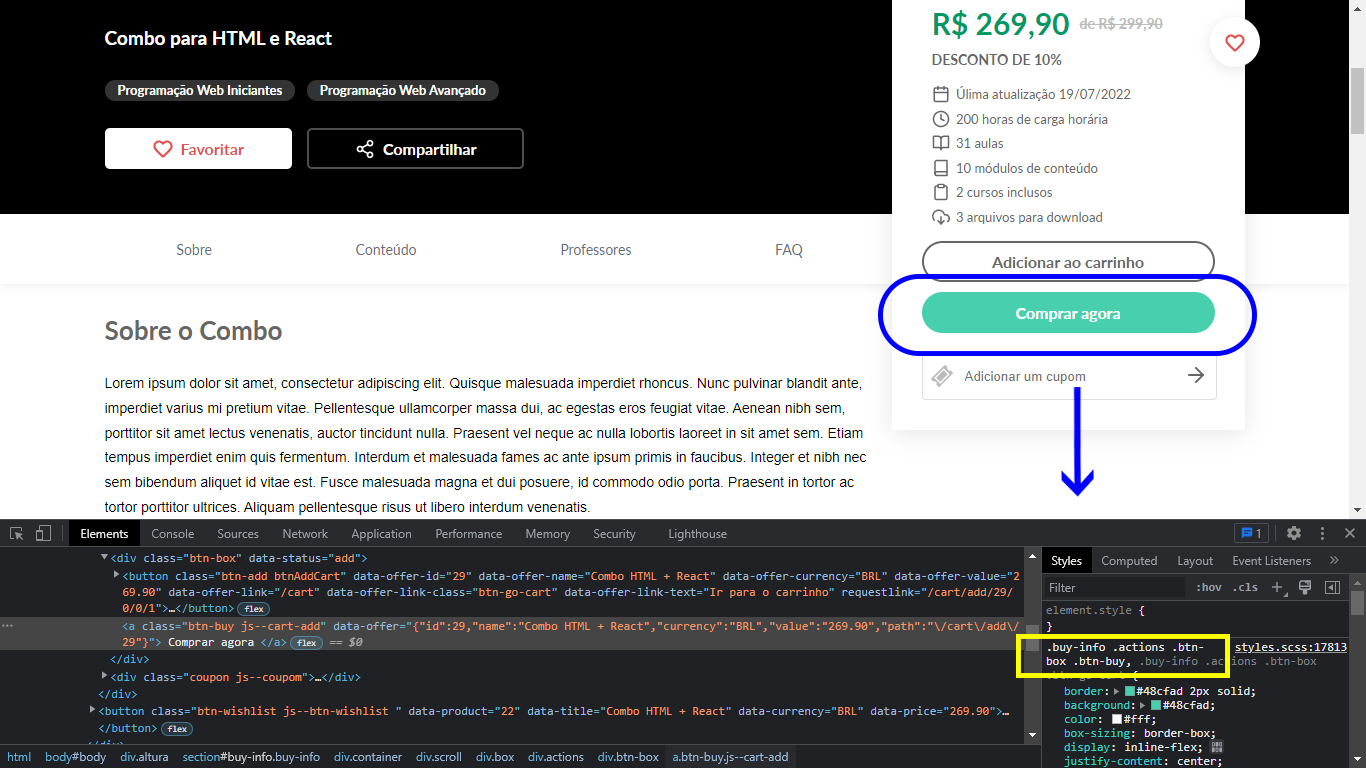Image resolution: width=1366 pixels, height=768 pixels.
Task: Click the New Style Rule plus icon
Action: (x=1277, y=587)
